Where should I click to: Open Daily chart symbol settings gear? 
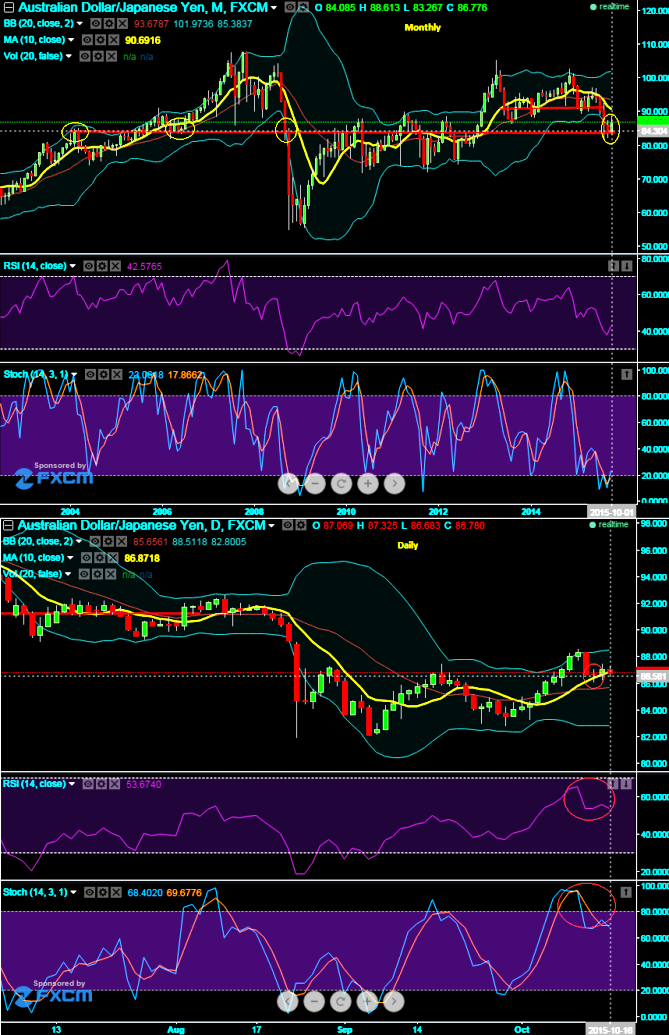coord(301,525)
